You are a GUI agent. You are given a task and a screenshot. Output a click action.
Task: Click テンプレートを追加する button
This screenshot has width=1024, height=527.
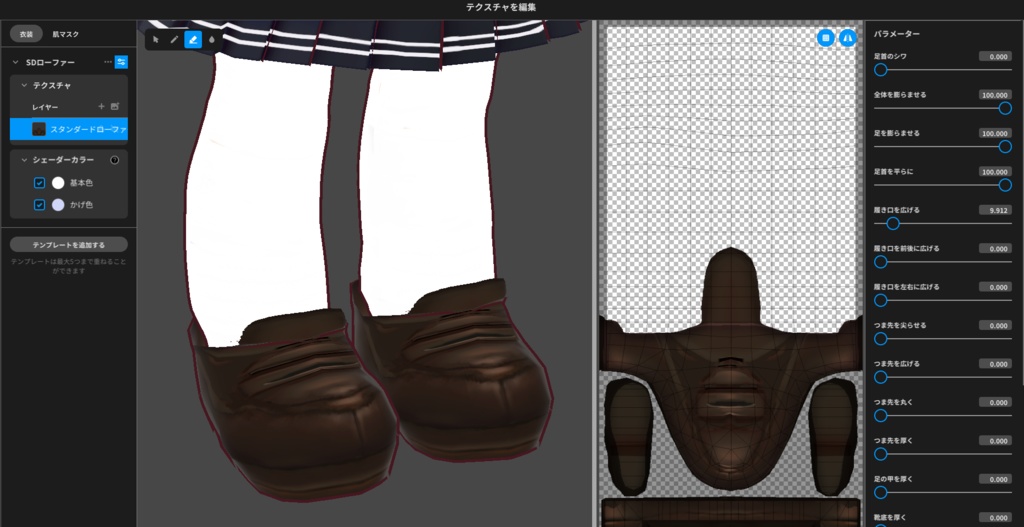coord(69,245)
